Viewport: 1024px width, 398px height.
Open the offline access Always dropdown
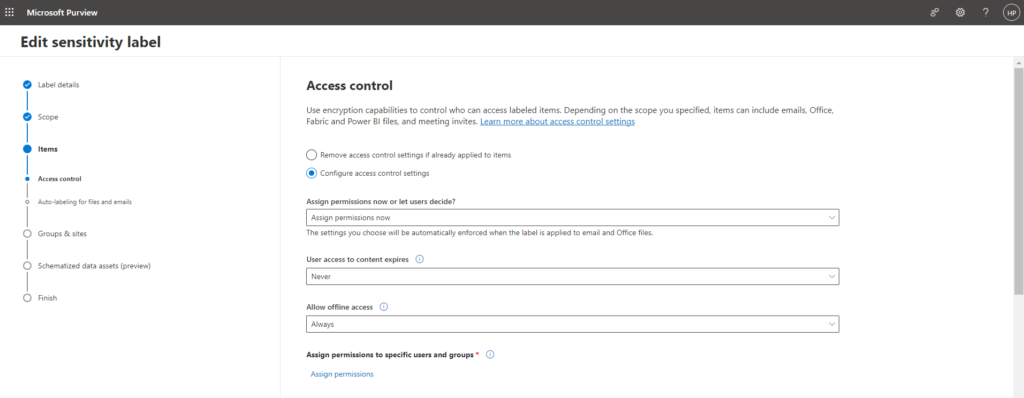coord(572,324)
